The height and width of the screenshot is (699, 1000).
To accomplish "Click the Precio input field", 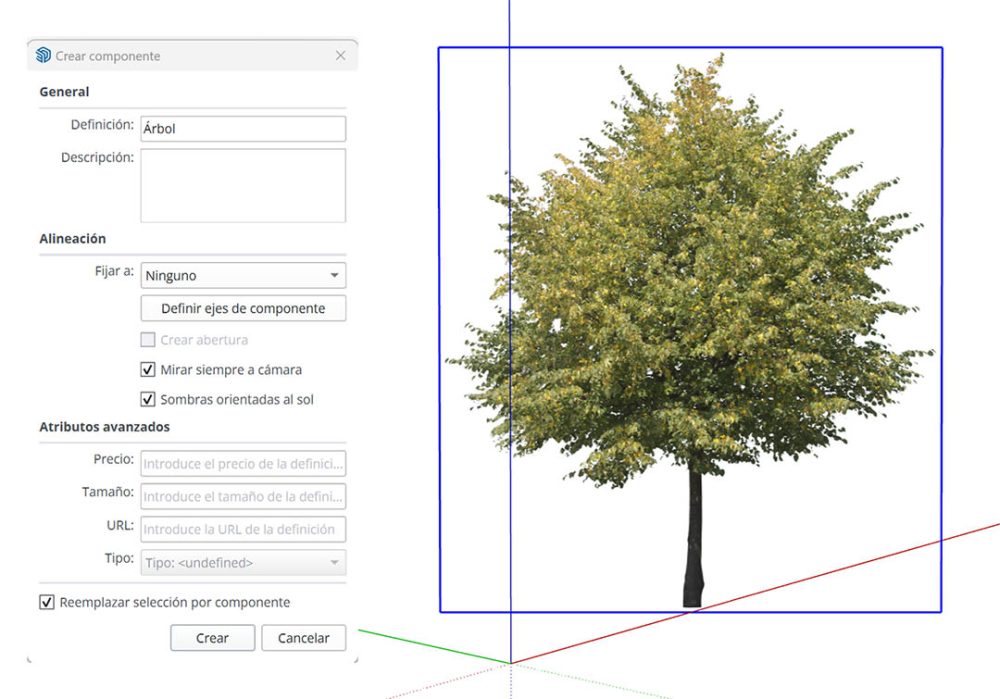I will pos(243,463).
